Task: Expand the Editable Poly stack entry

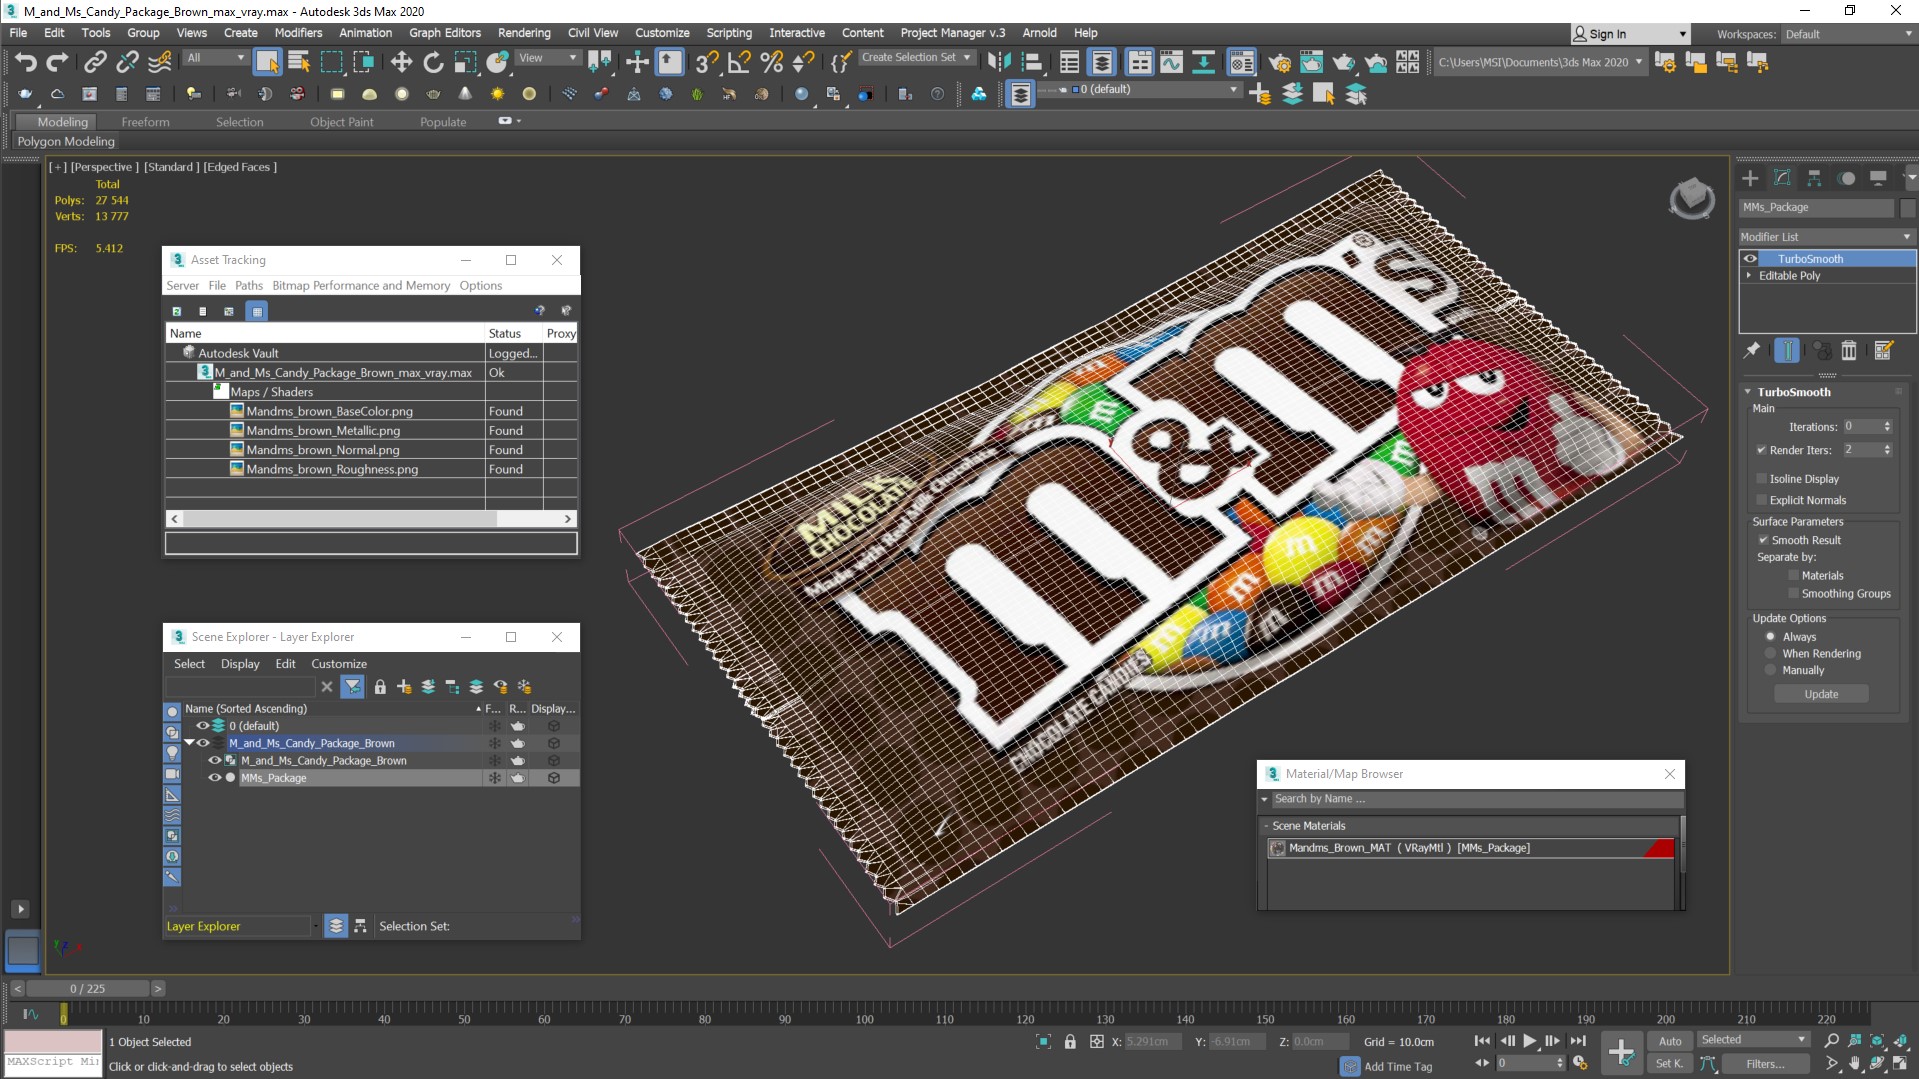Action: point(1749,276)
